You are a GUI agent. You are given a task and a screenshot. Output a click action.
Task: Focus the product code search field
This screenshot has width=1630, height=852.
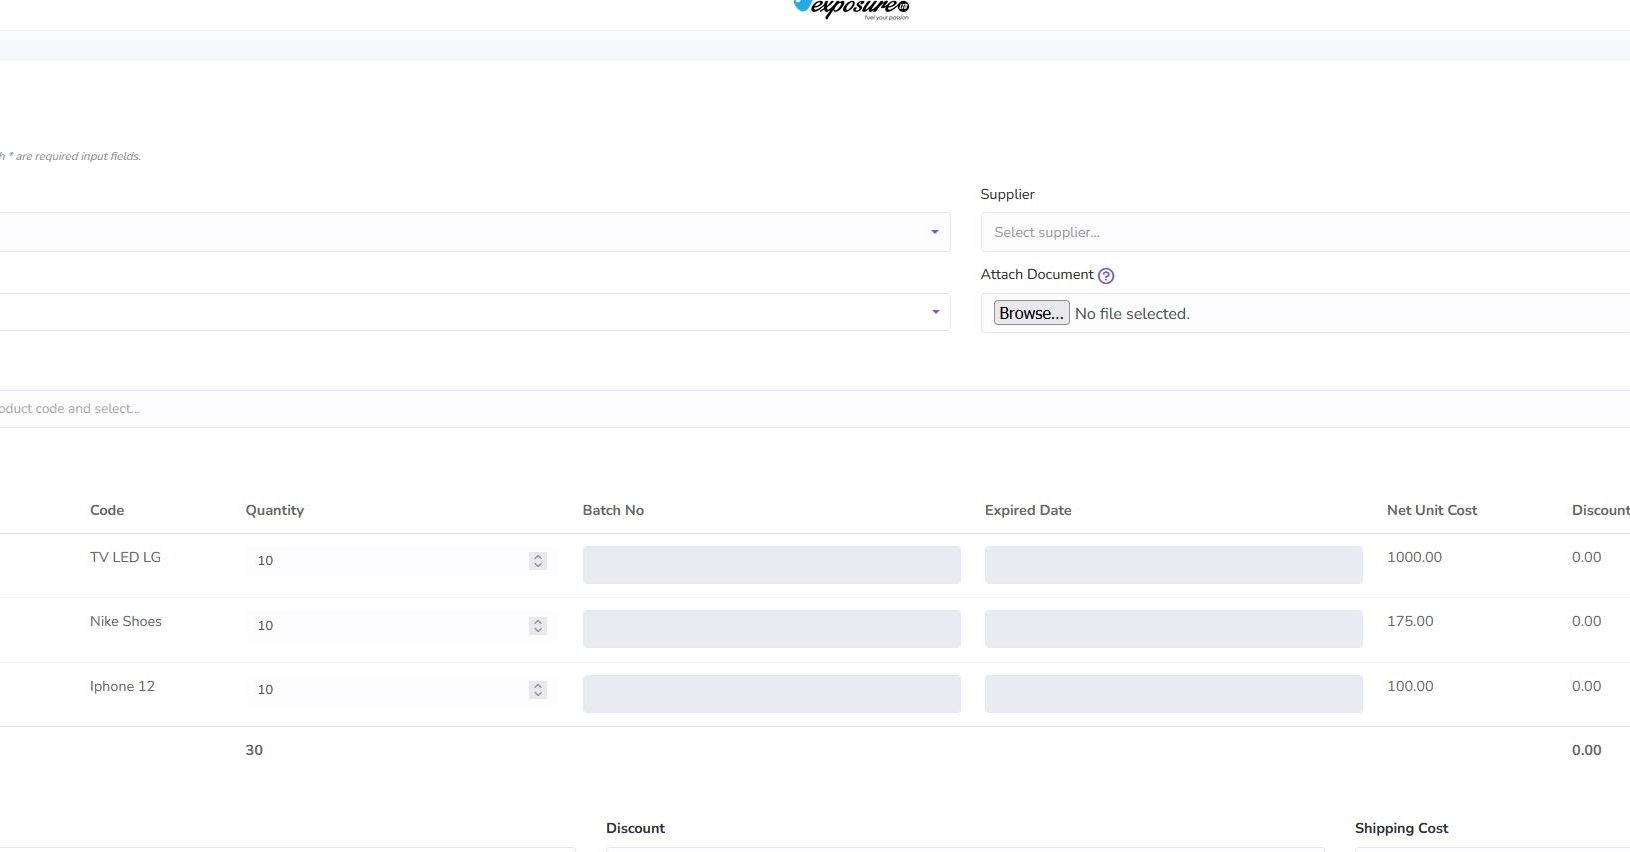815,409
